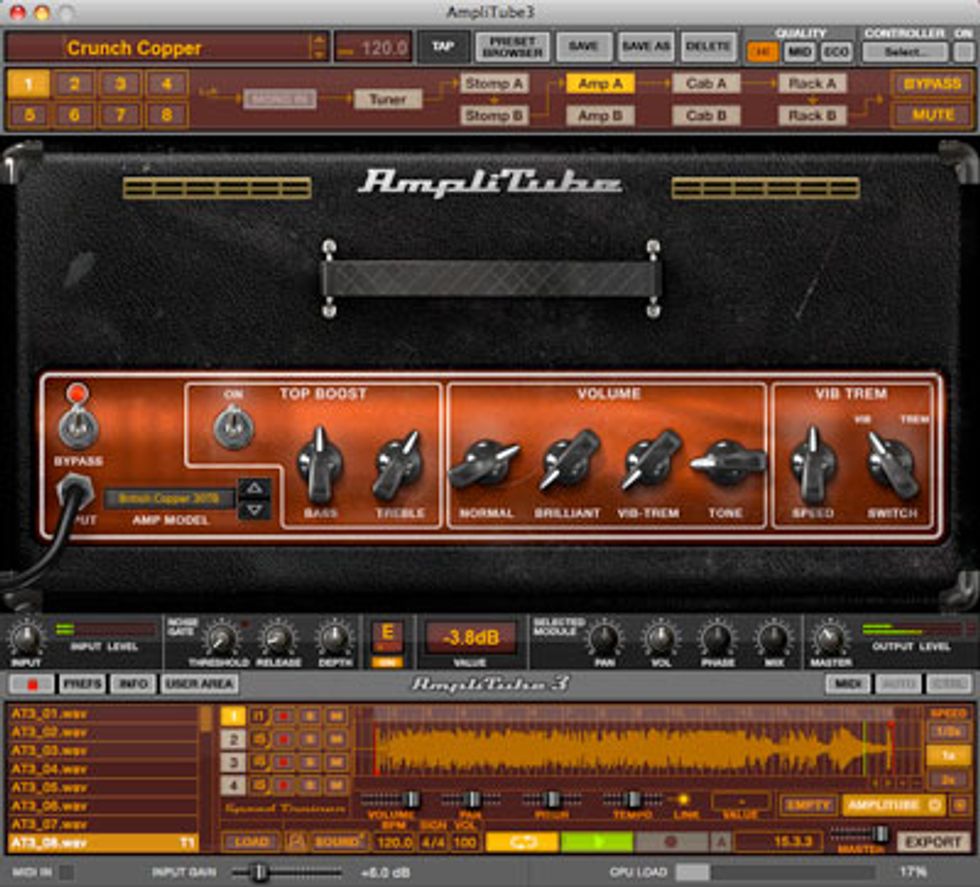980x887 pixels.
Task: Click the Master volume knob
Action: (x=830, y=637)
